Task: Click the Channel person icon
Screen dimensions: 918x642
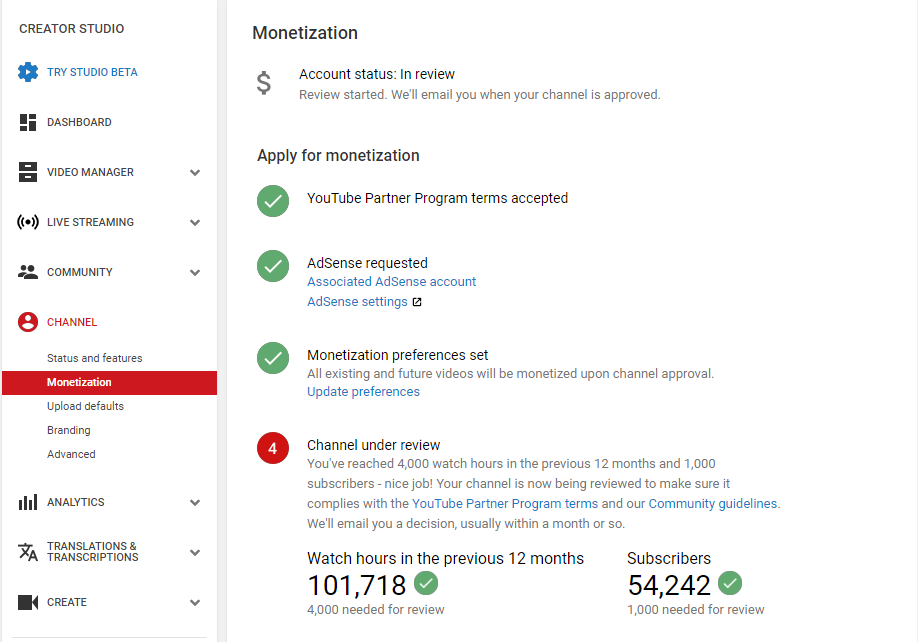Action: tap(28, 322)
